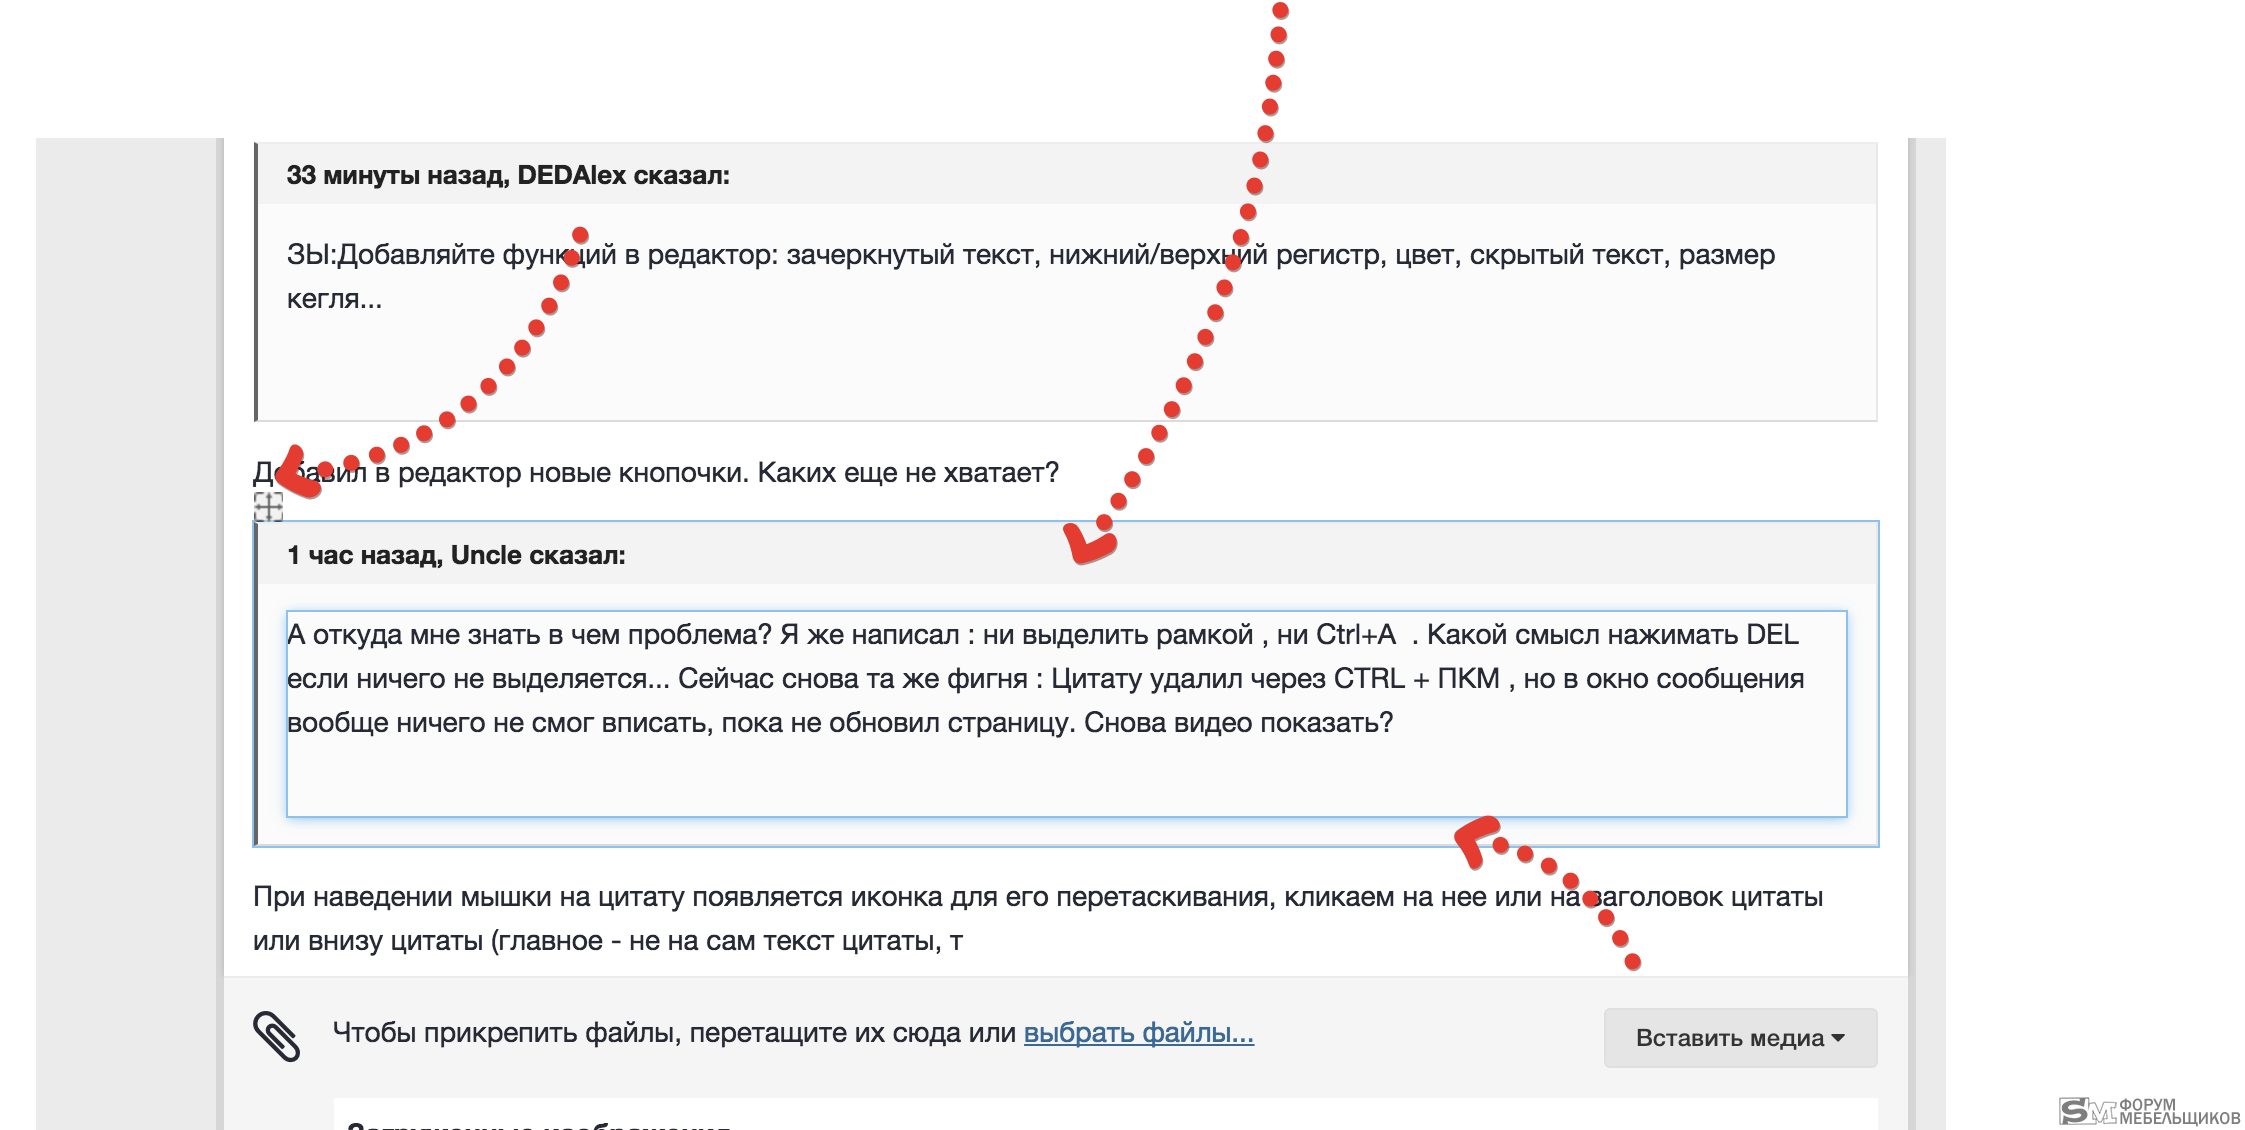
Task: Click the line 'Добавил в редактор новые кнопочки'
Action: tap(500, 472)
